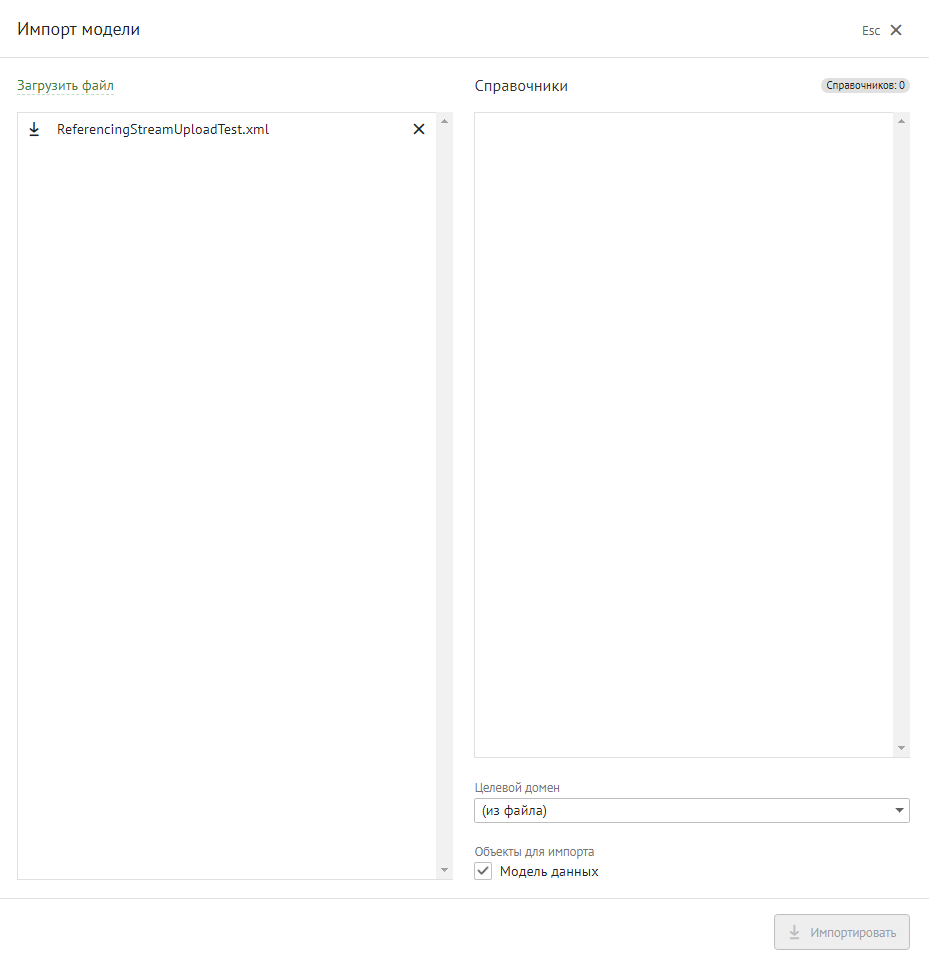This screenshot has width=929, height=957.
Task: Open the Загрузить файл upload link
Action: (65, 86)
